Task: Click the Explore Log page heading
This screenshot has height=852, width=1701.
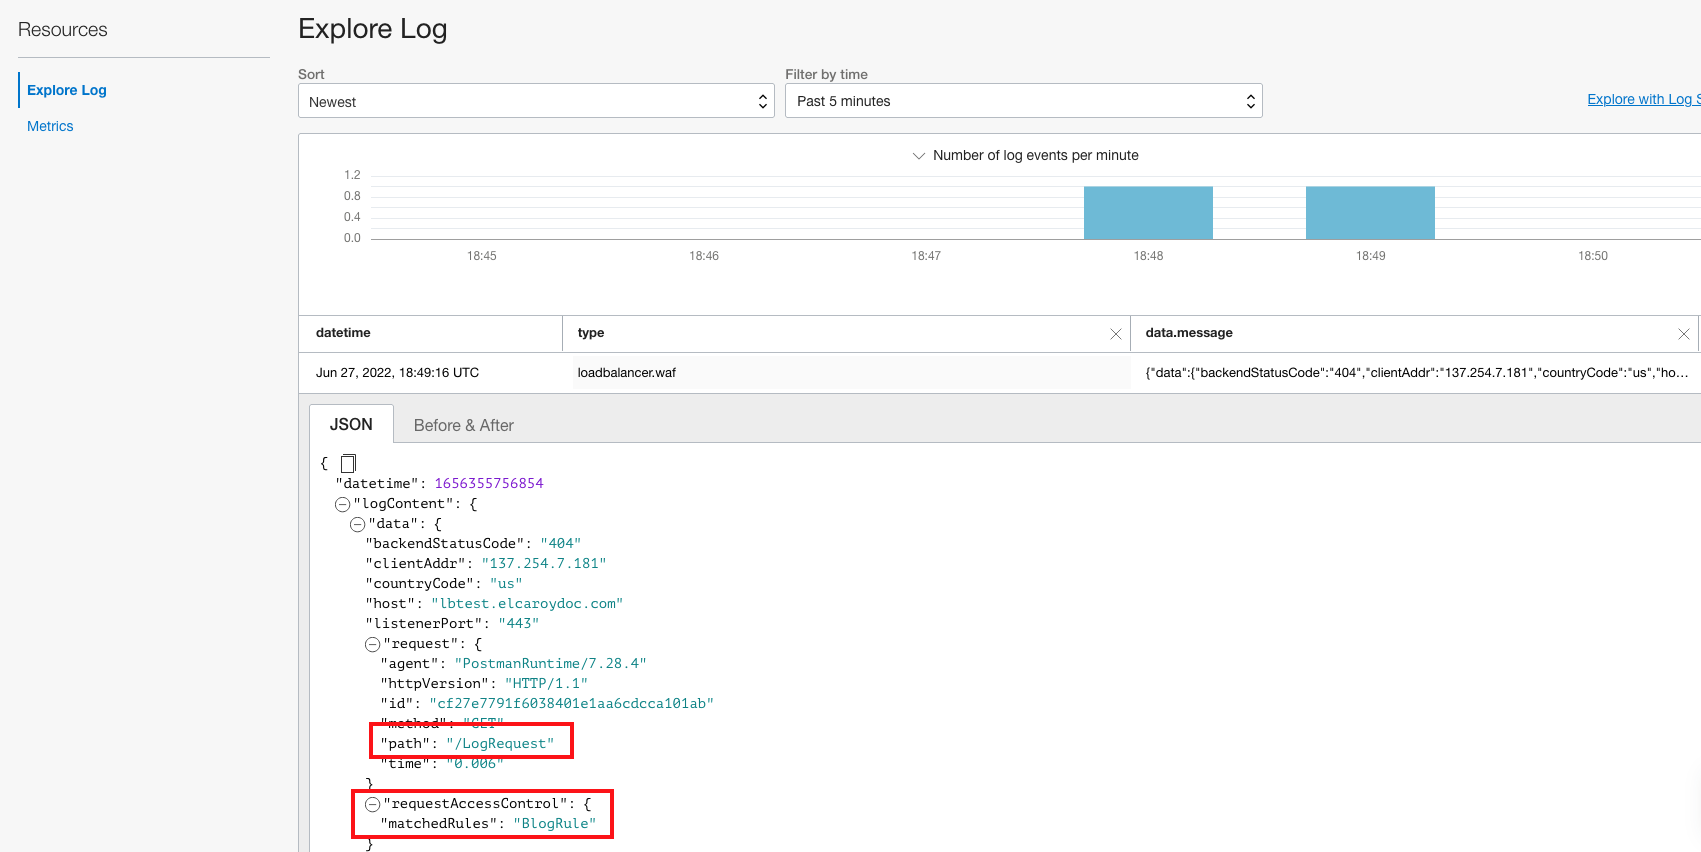Action: [373, 29]
